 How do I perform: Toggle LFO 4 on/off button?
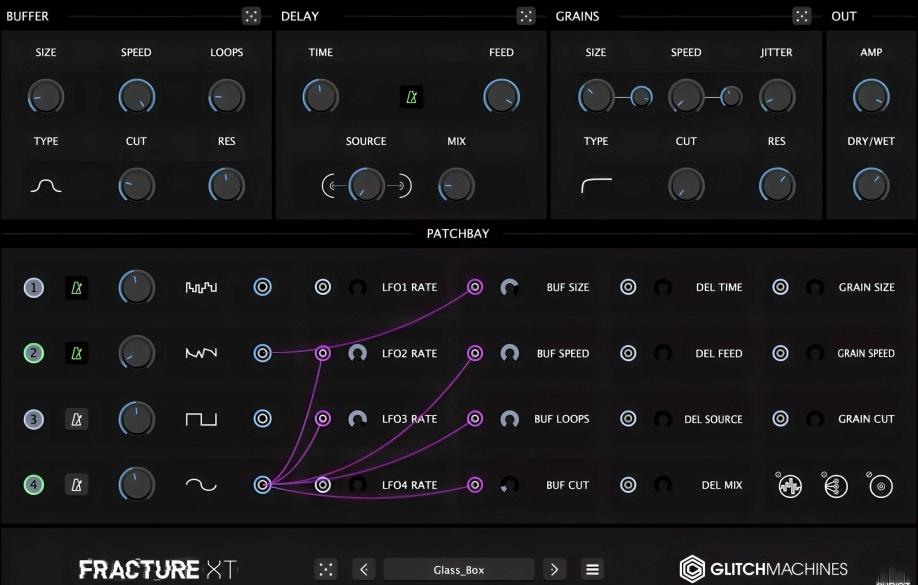point(33,484)
